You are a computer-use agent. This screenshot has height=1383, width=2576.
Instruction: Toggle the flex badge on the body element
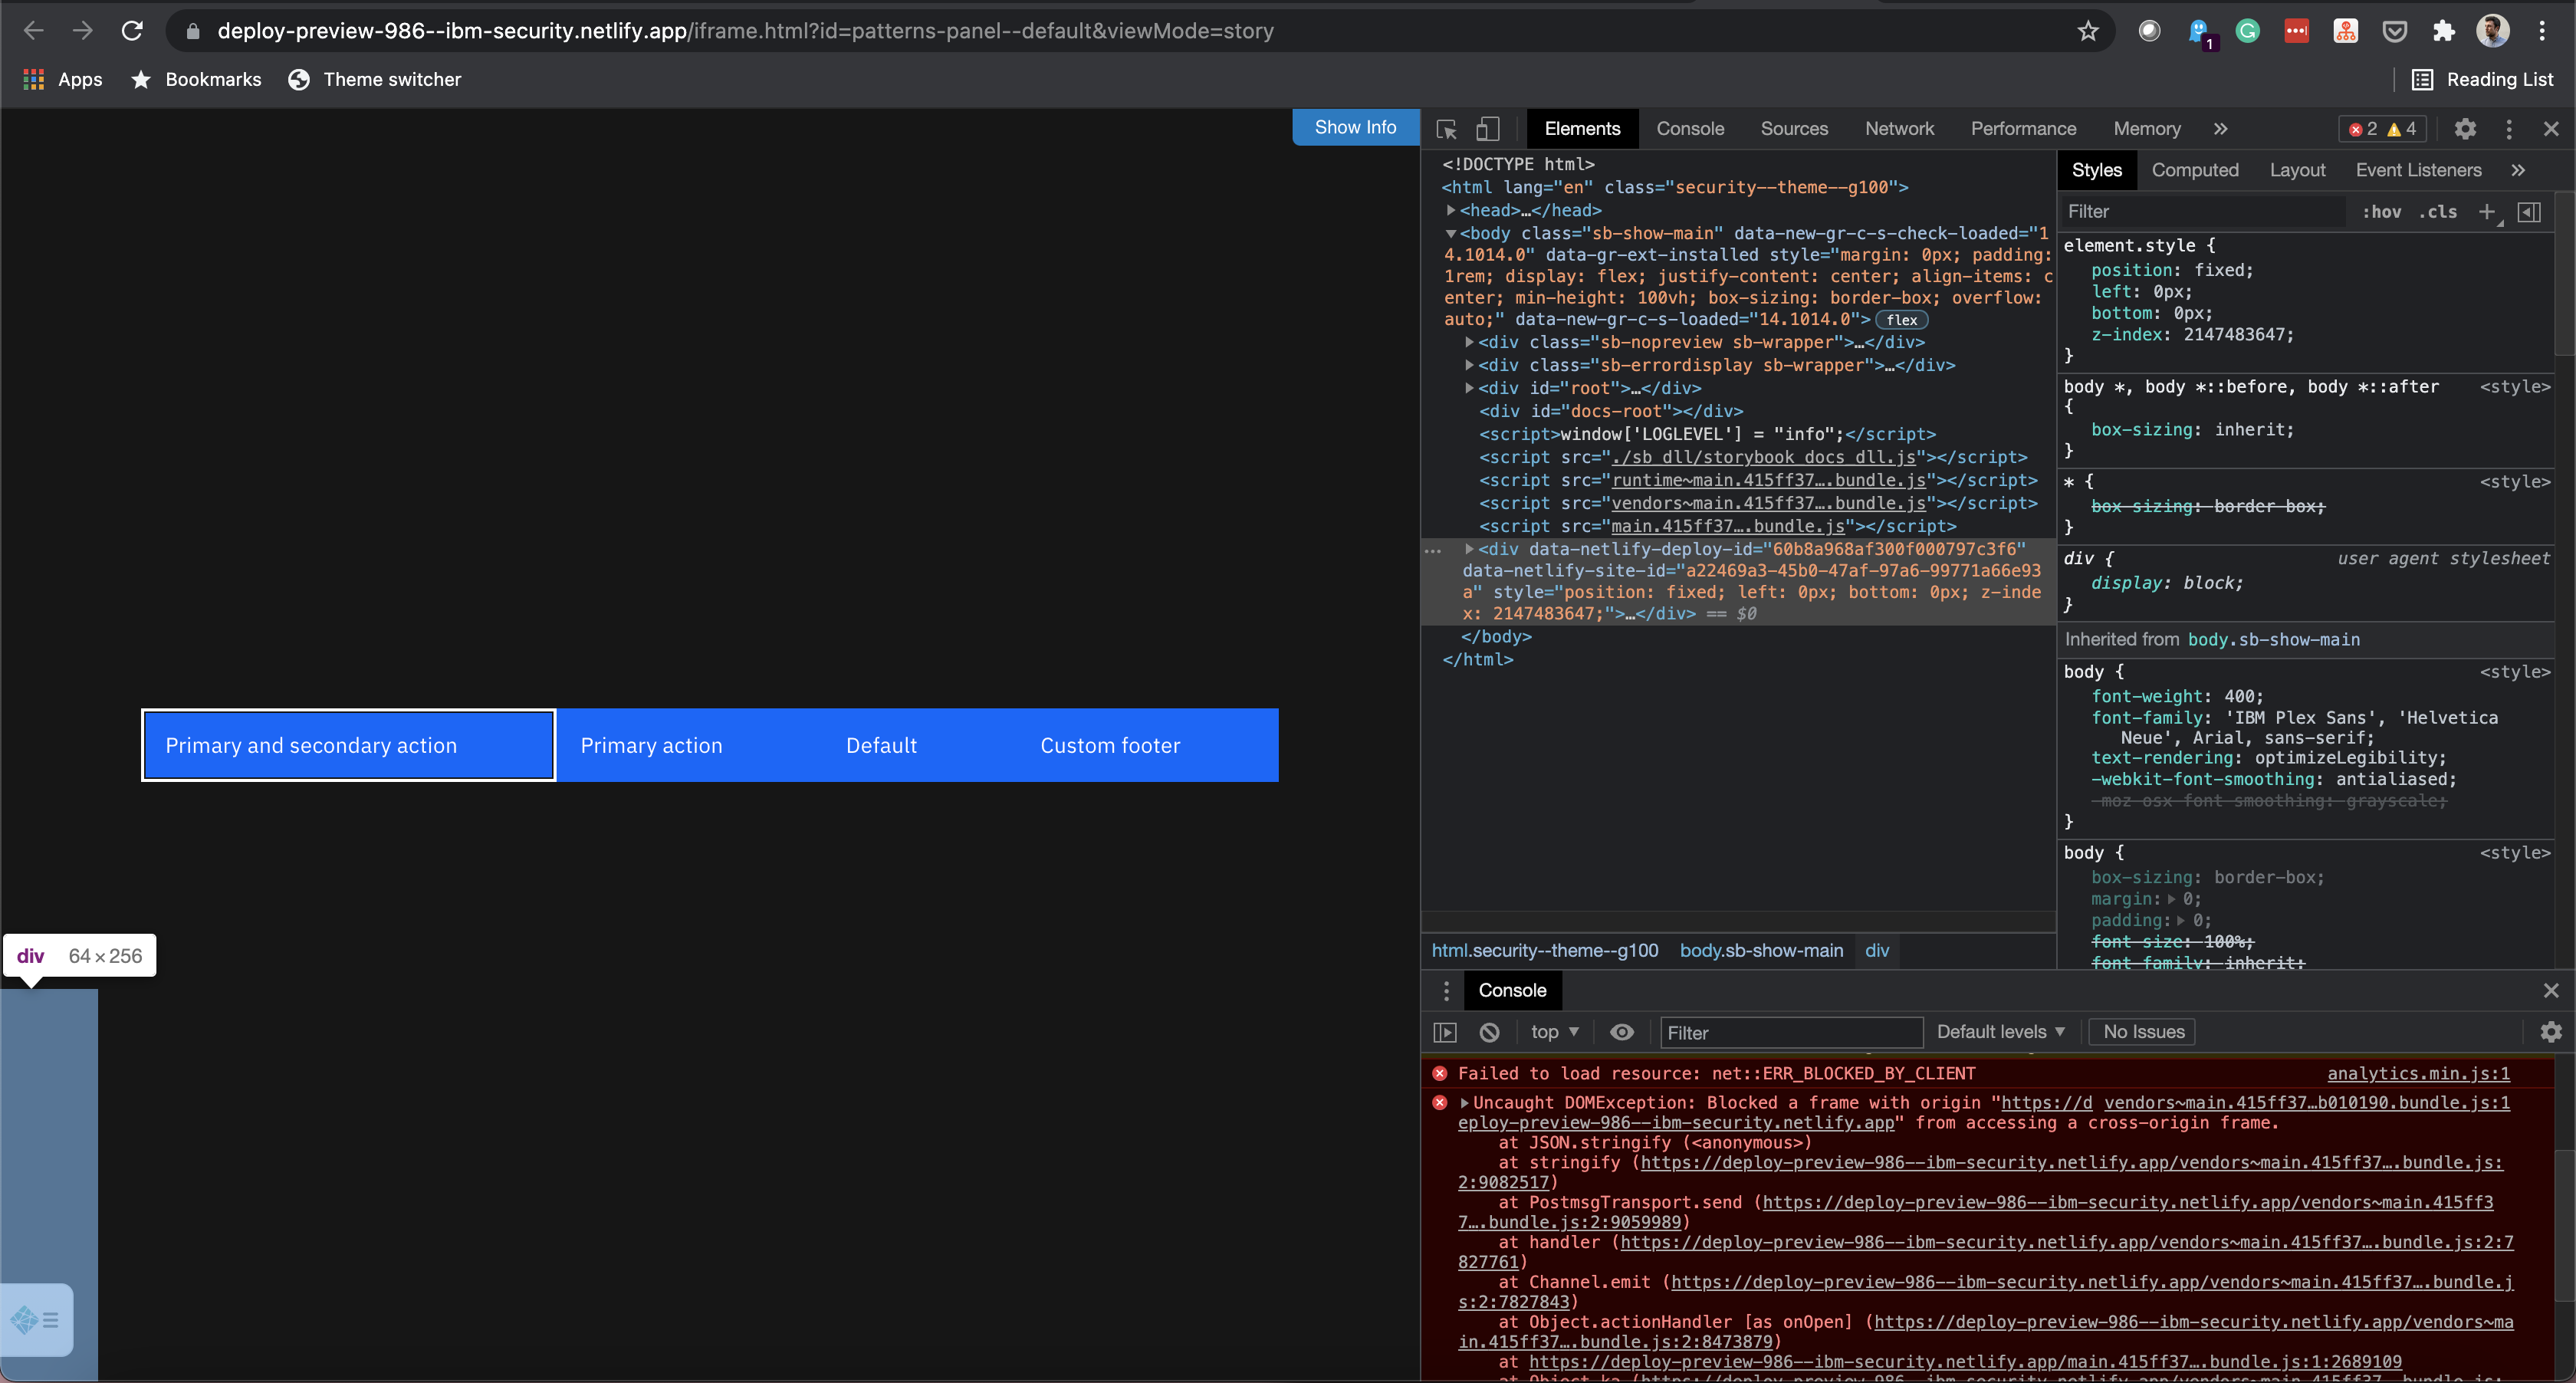[x=1901, y=319]
